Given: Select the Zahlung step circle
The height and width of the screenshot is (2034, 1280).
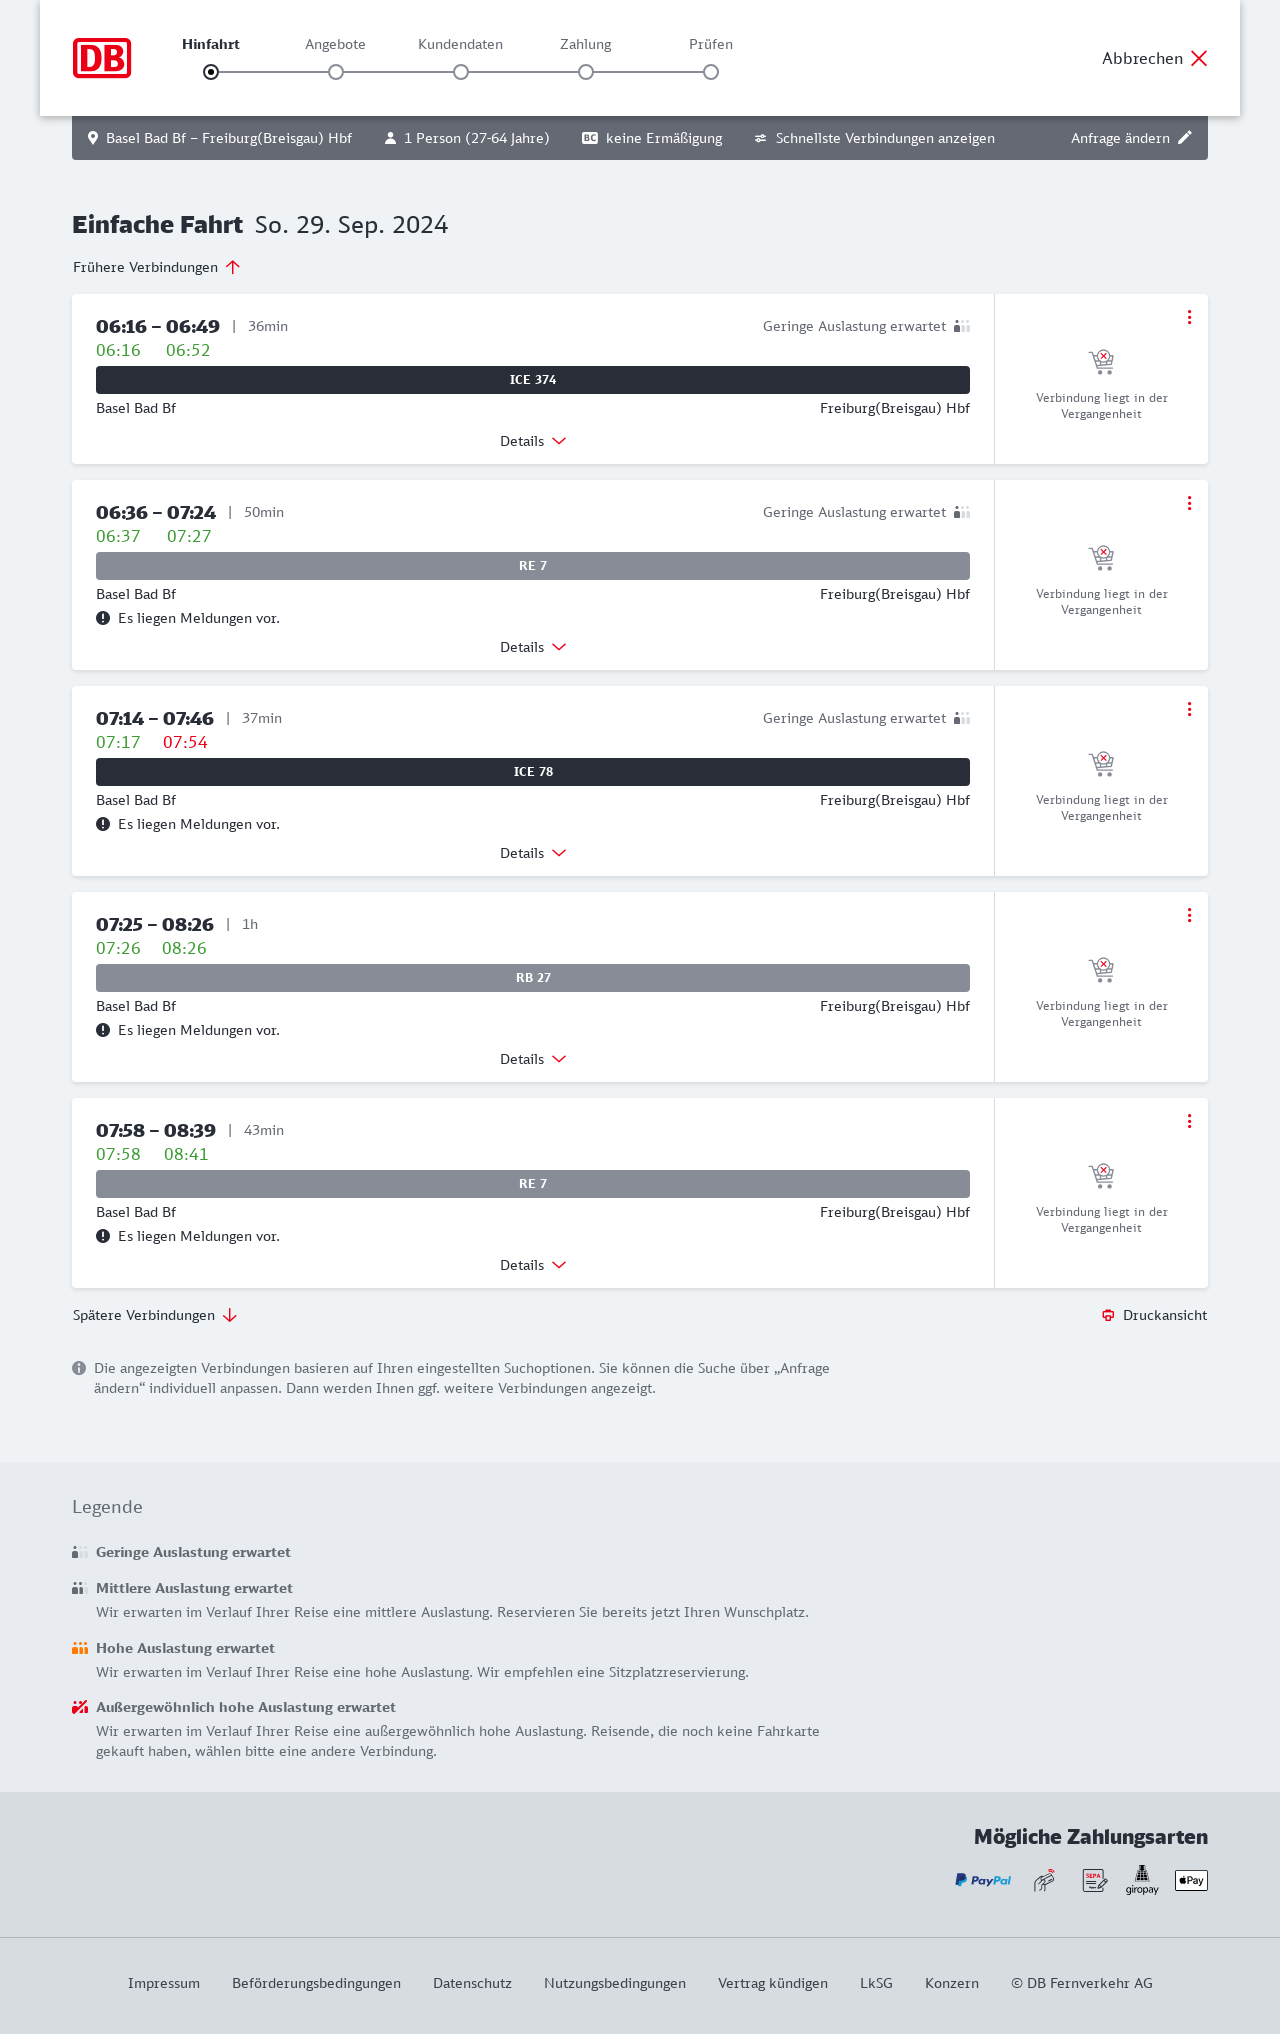Looking at the screenshot, I should [x=586, y=72].
